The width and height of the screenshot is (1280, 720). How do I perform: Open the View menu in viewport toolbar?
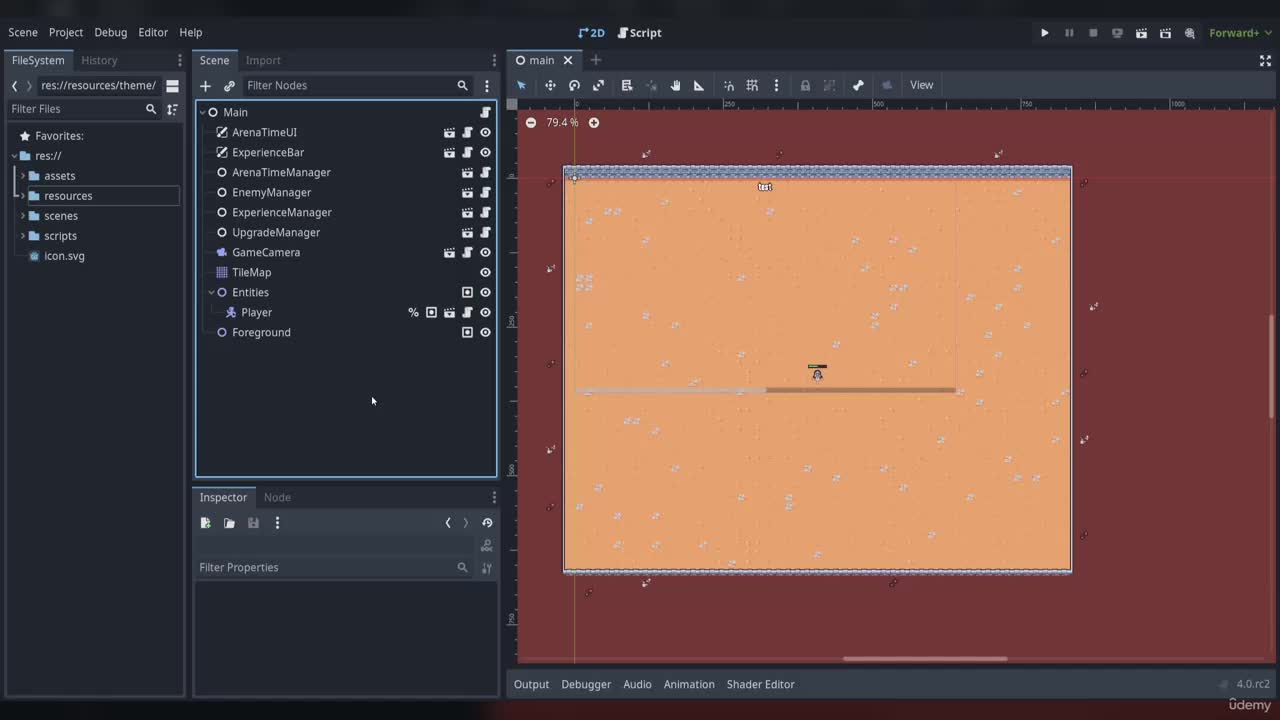click(x=921, y=85)
